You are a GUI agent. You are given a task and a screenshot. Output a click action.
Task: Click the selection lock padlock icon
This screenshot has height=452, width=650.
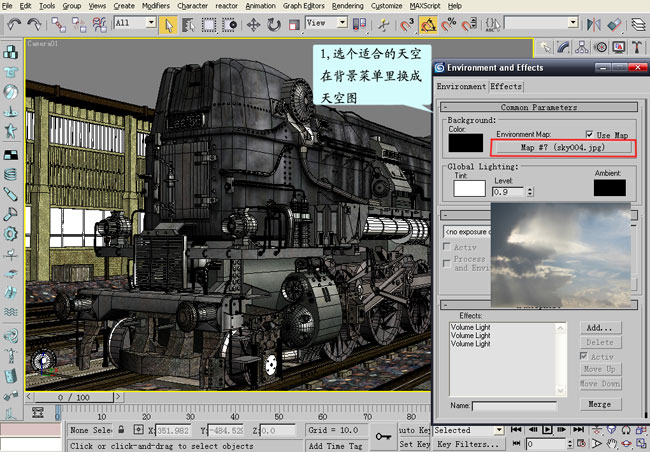pos(121,430)
